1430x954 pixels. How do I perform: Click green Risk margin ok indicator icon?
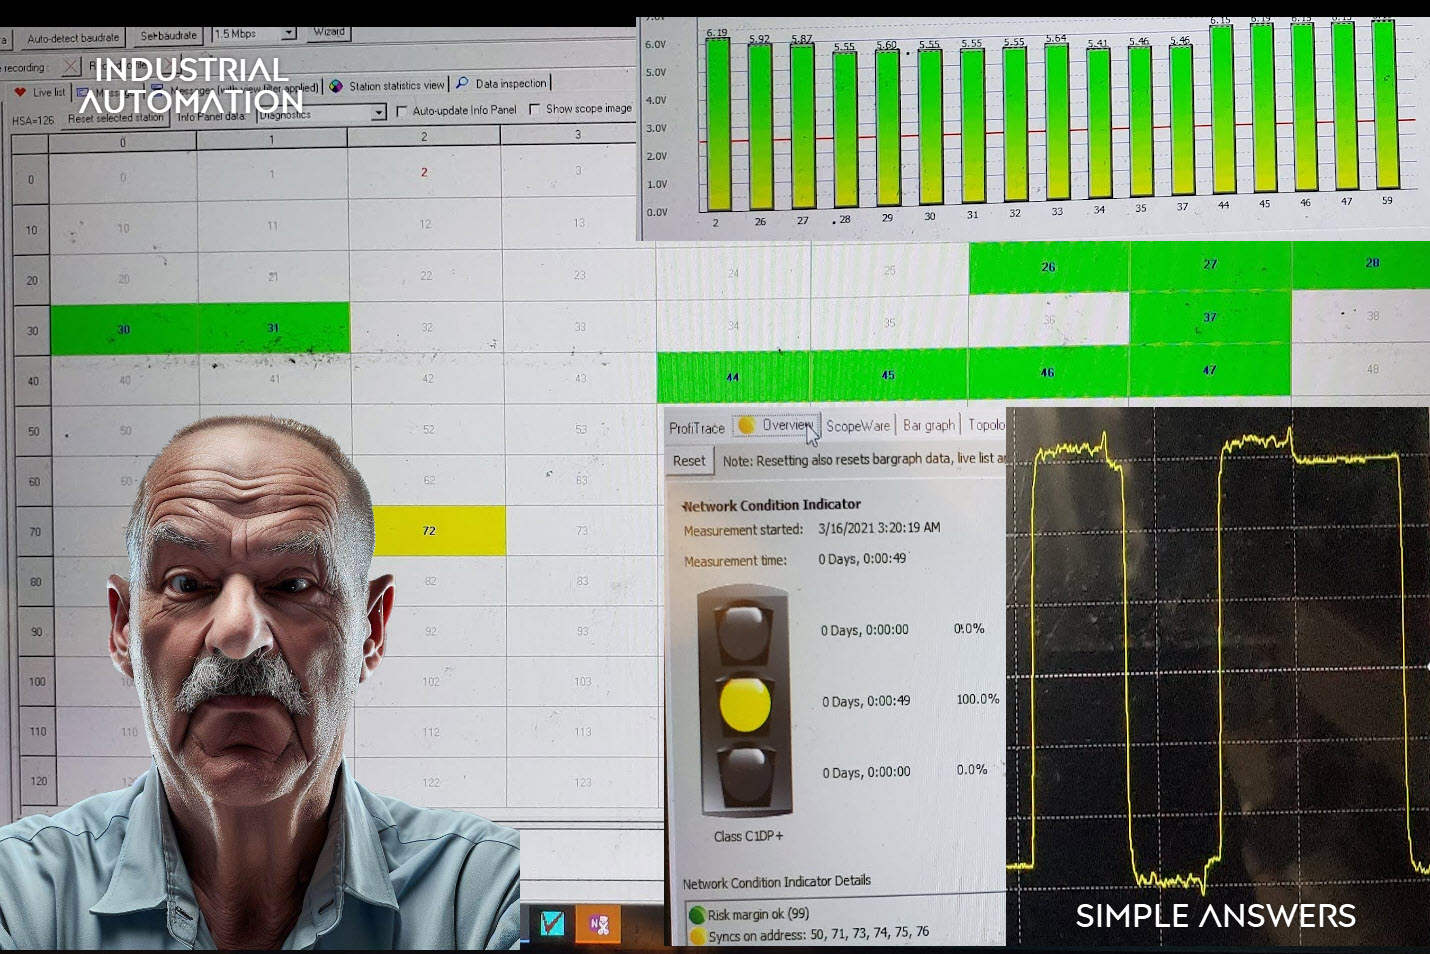[696, 915]
